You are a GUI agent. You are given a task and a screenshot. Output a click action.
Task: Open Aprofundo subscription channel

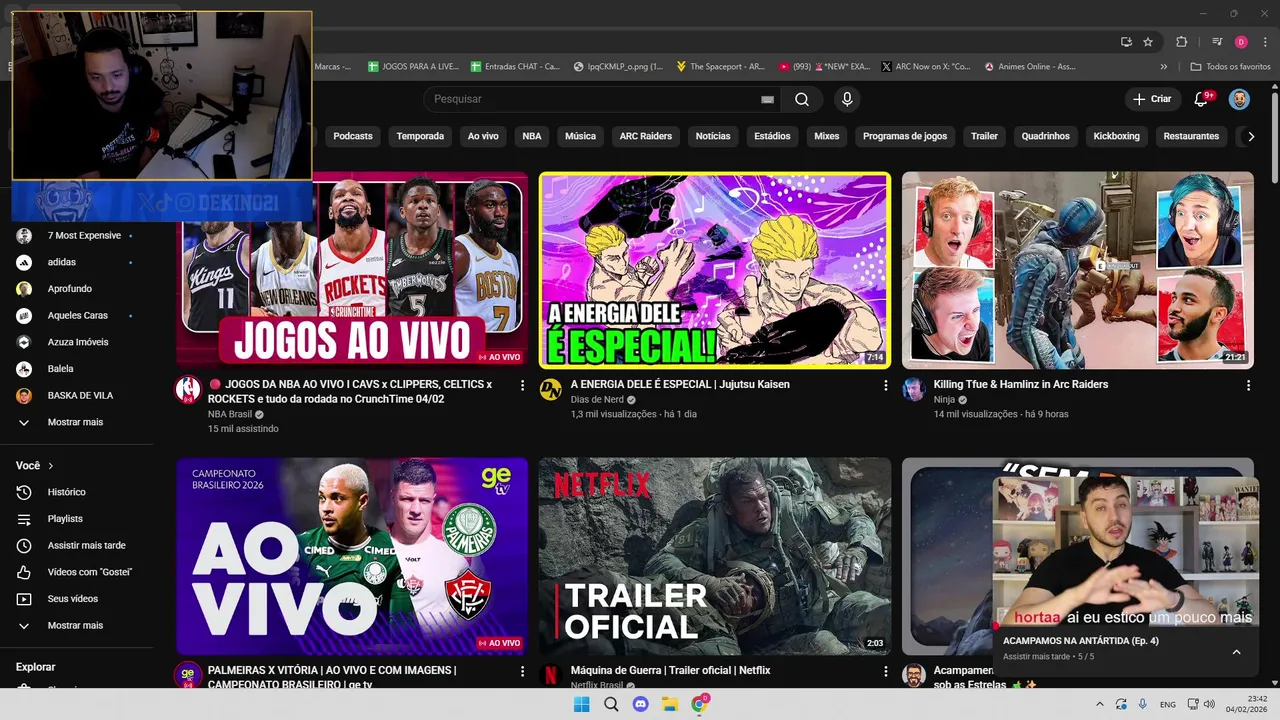point(76,289)
